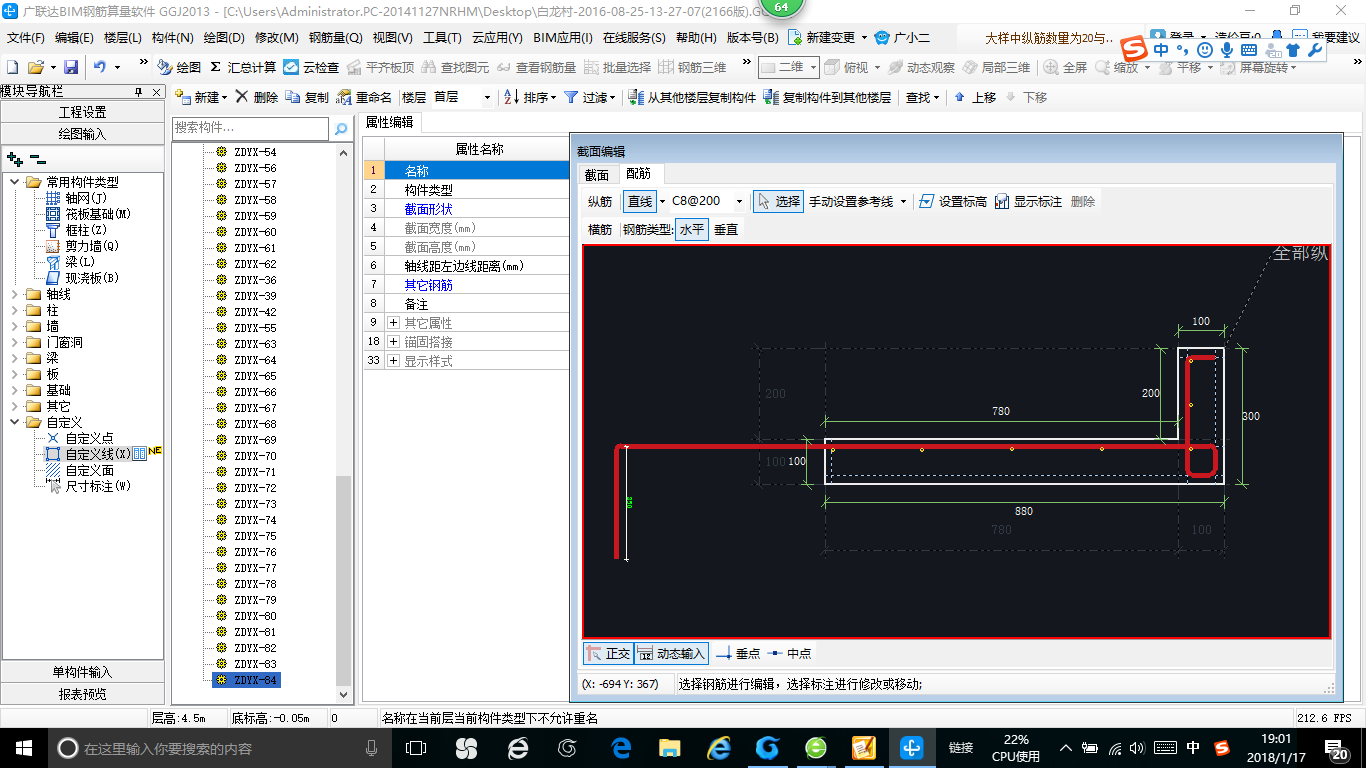
Task: Switch to the 截面 tab
Action: coord(596,174)
